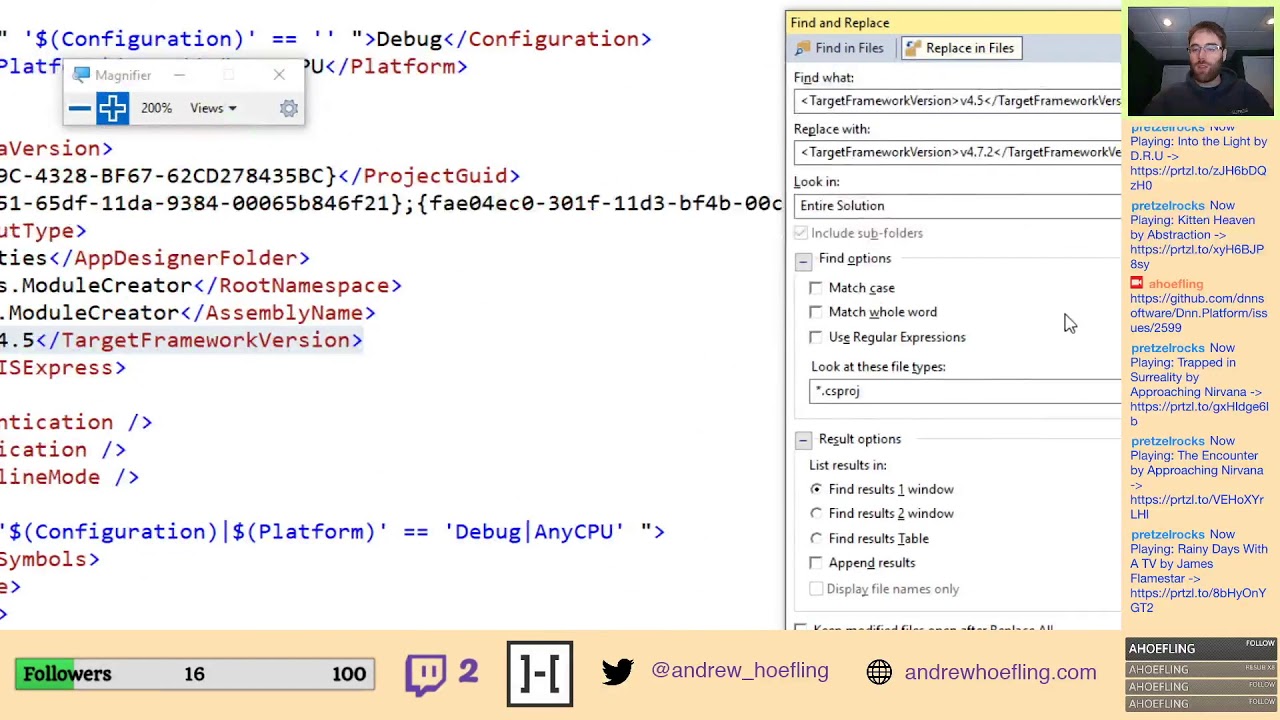
Task: Click the Magnifier zoom out minus button
Action: click(x=80, y=108)
